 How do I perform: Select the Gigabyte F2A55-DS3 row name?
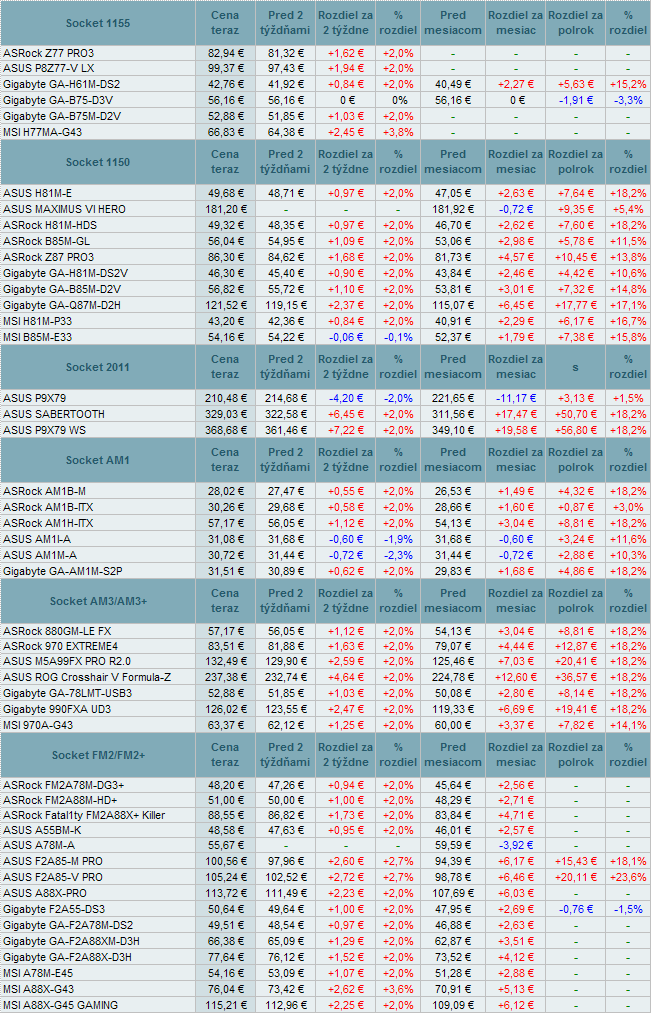pos(54,909)
